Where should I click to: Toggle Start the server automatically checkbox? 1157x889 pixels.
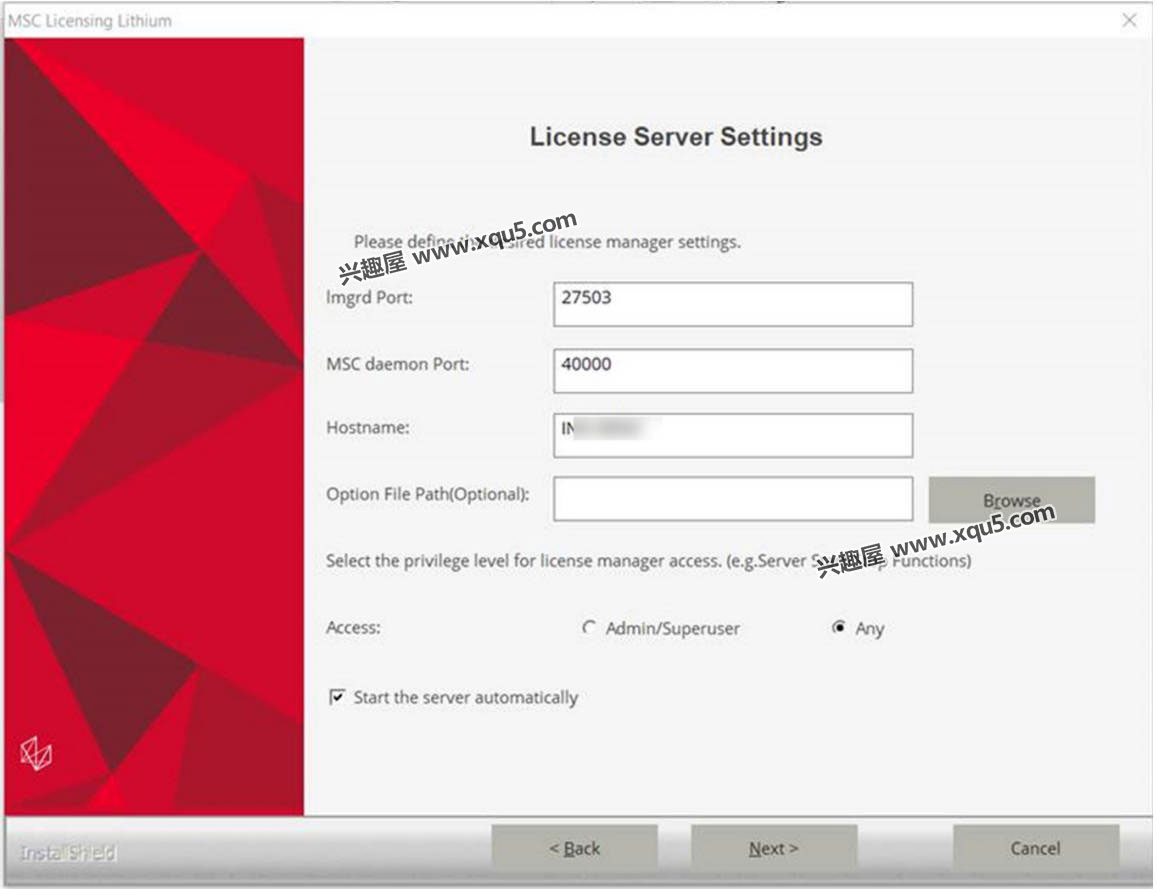[337, 697]
